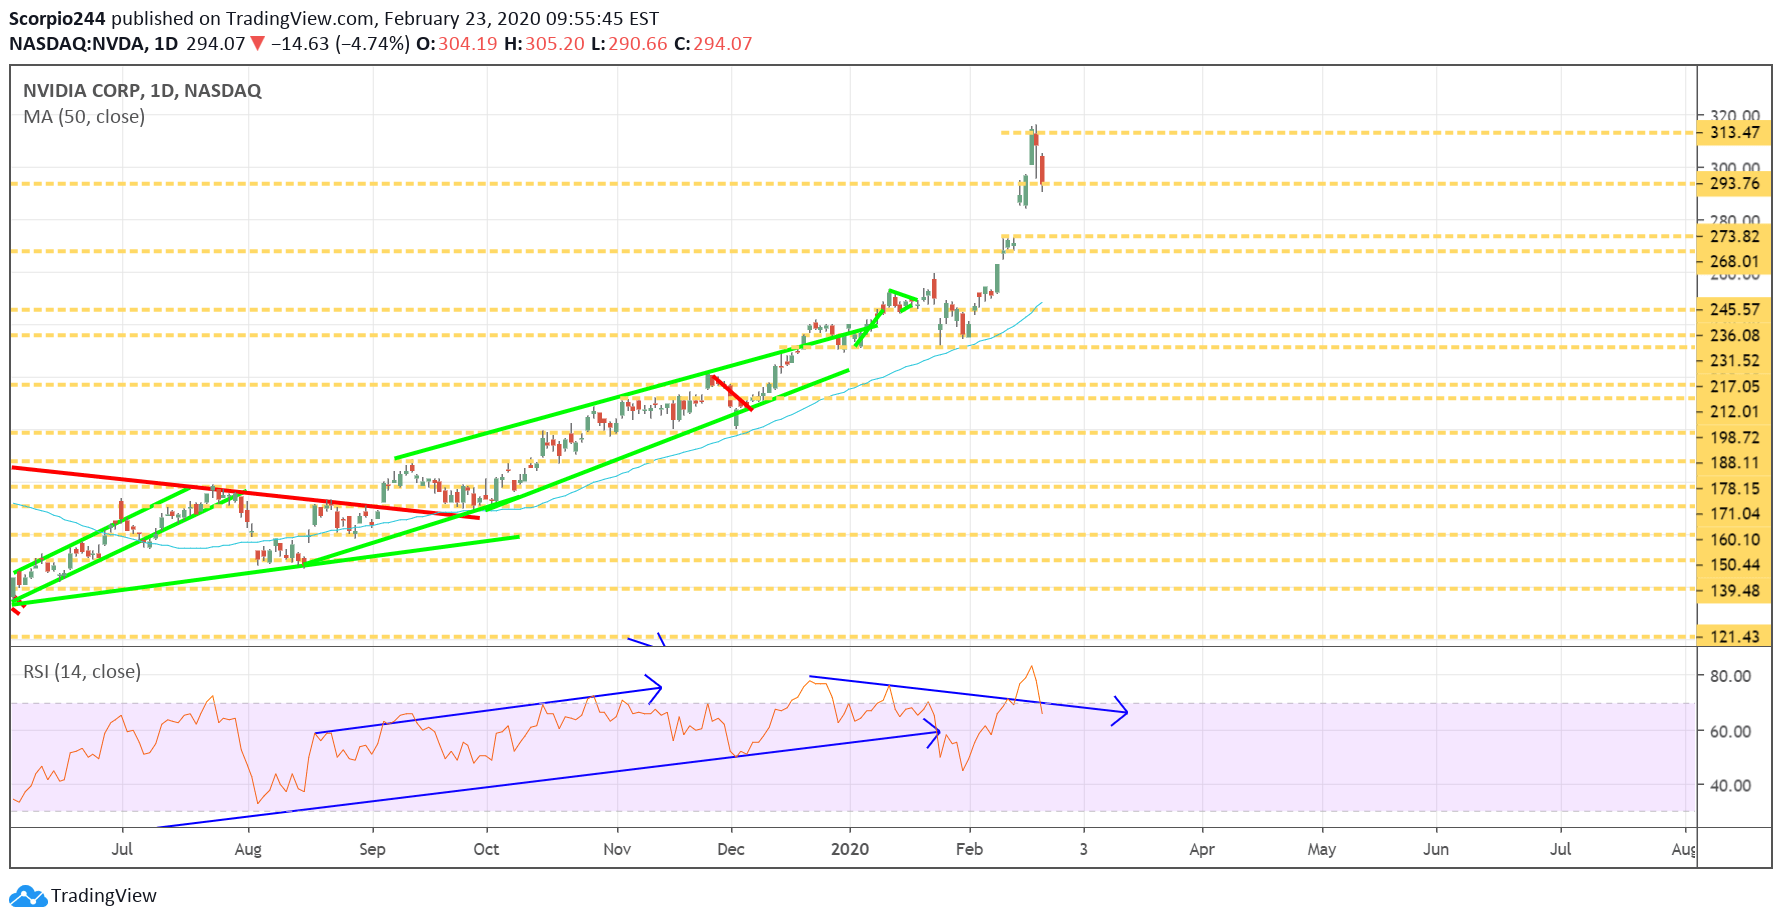Screen dimensions: 1782x923
Task: Select the 273.82 price label
Action: pos(1735,236)
